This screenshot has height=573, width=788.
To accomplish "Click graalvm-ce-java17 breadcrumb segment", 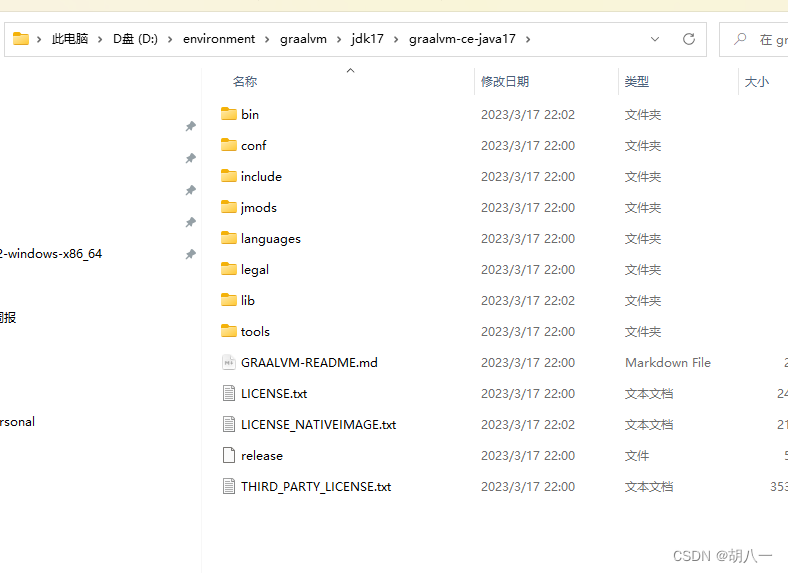I will 462,39.
